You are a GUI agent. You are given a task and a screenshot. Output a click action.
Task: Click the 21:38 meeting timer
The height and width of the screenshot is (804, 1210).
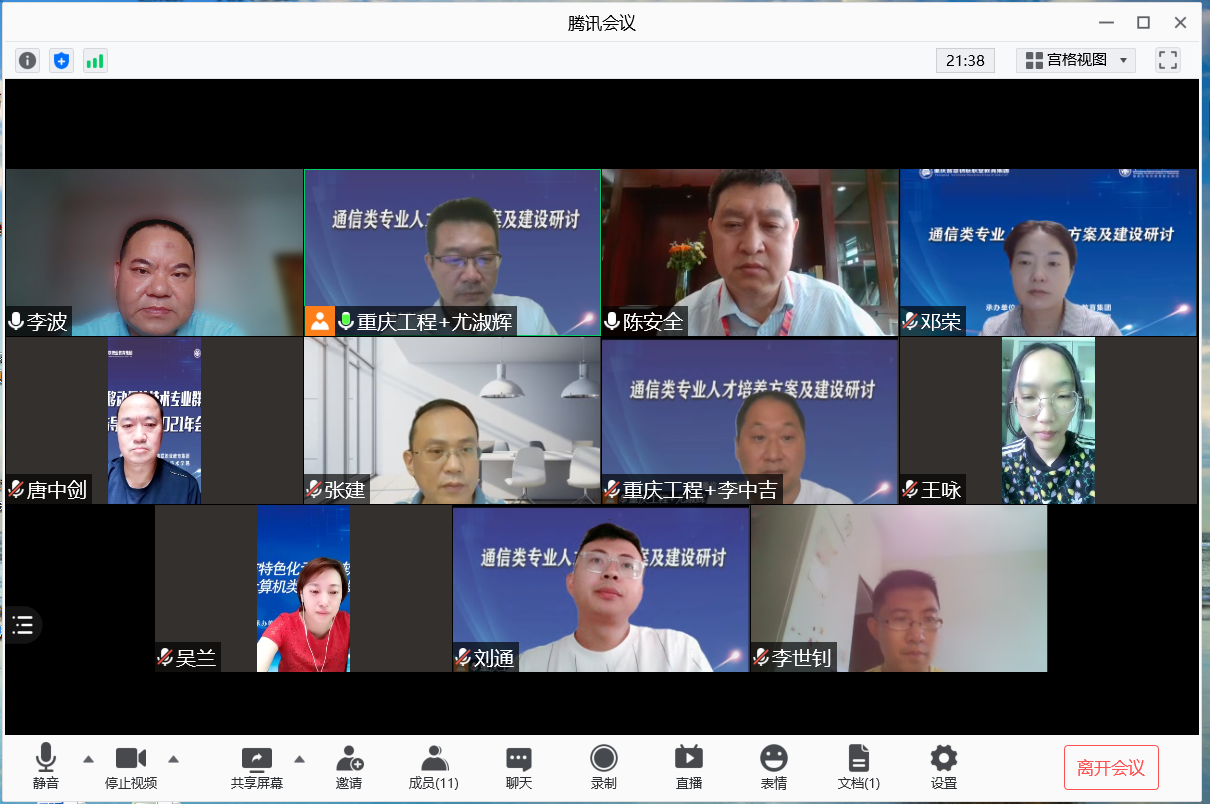click(965, 60)
